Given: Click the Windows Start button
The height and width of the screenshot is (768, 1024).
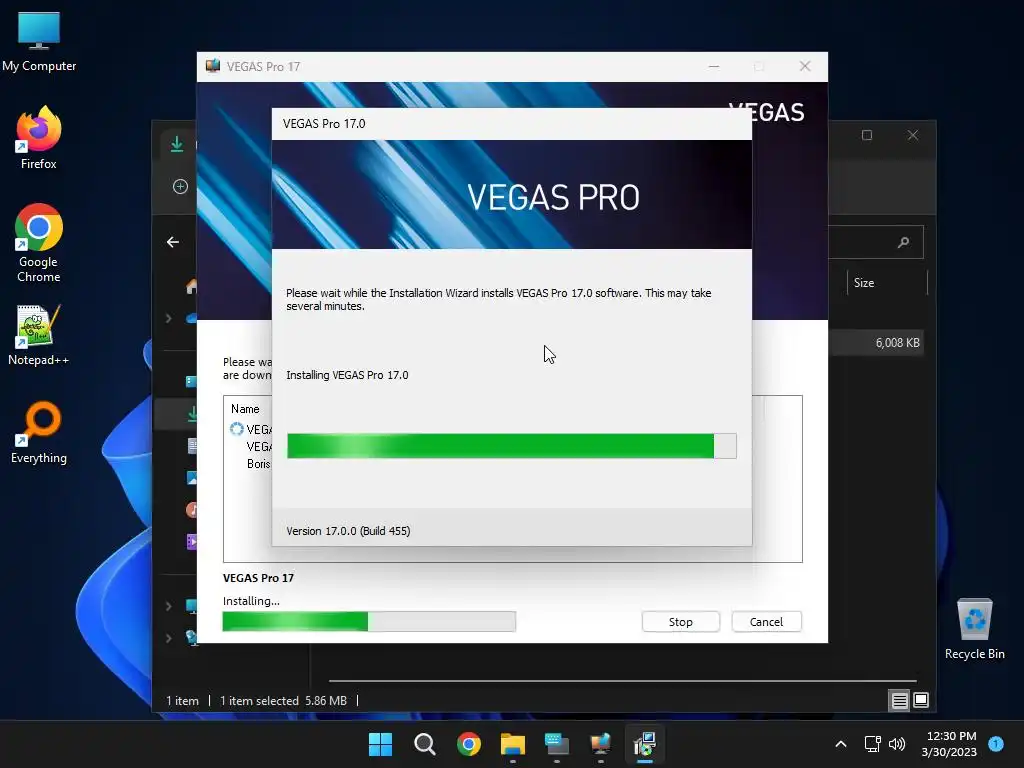Looking at the screenshot, I should point(380,744).
